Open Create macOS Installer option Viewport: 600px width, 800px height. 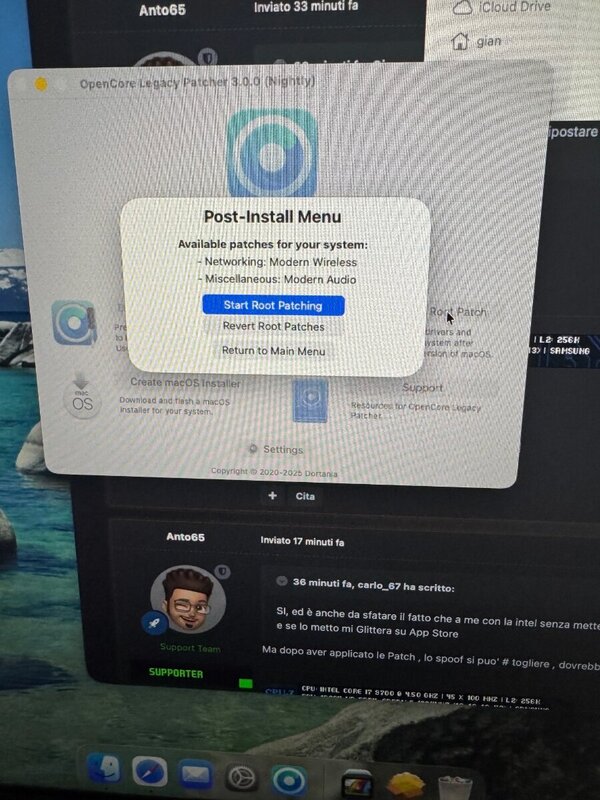[185, 382]
